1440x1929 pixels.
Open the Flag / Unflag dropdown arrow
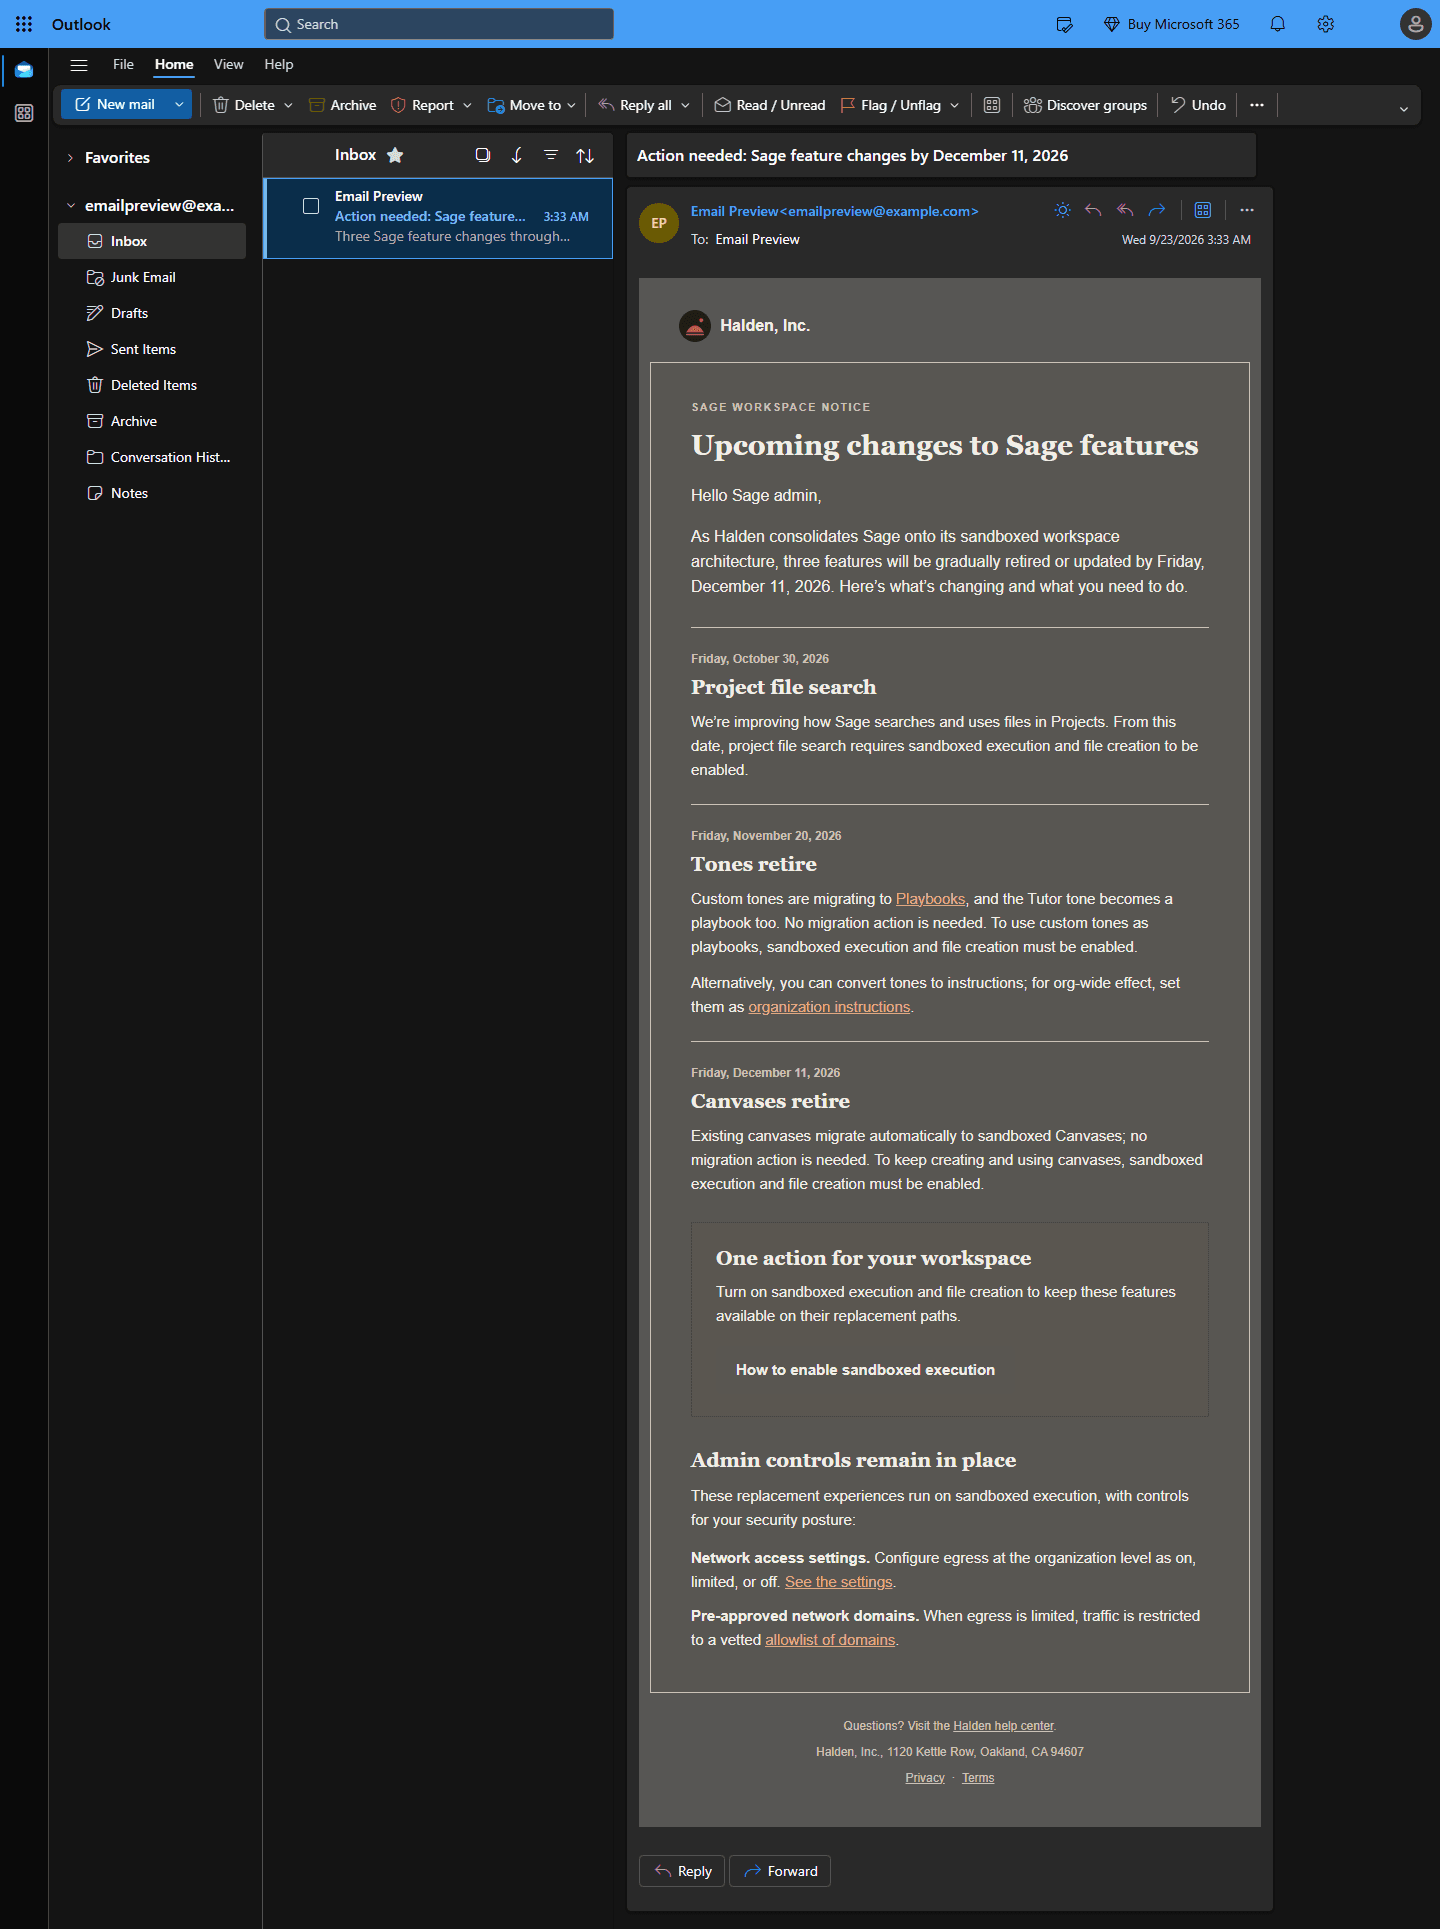point(954,105)
